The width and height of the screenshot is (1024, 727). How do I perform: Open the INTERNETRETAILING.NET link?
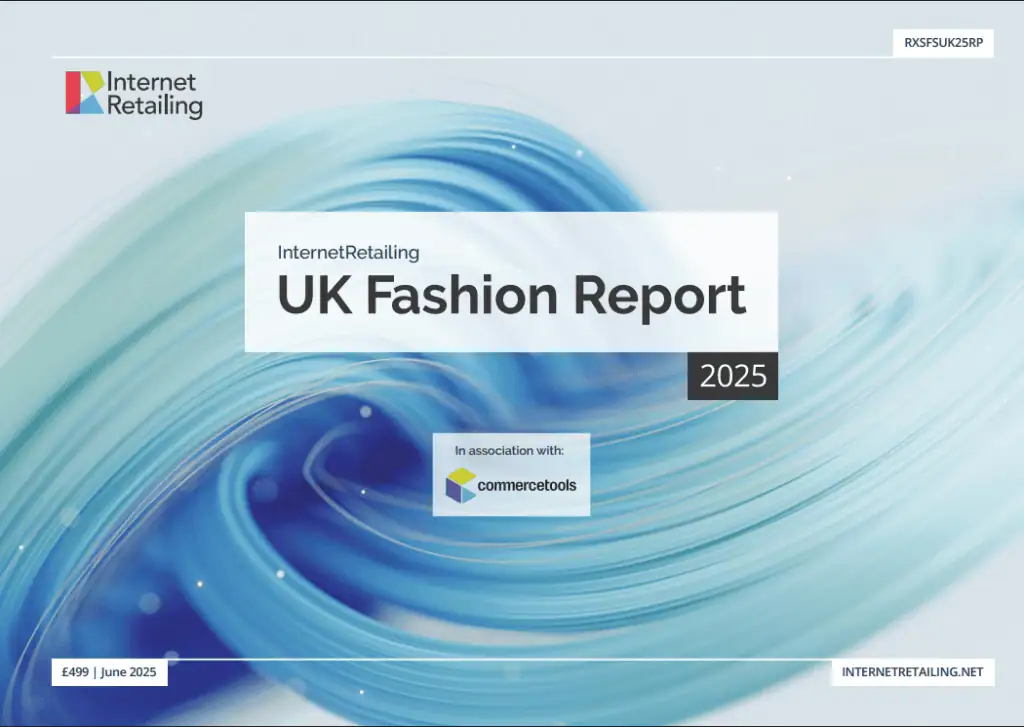(912, 673)
